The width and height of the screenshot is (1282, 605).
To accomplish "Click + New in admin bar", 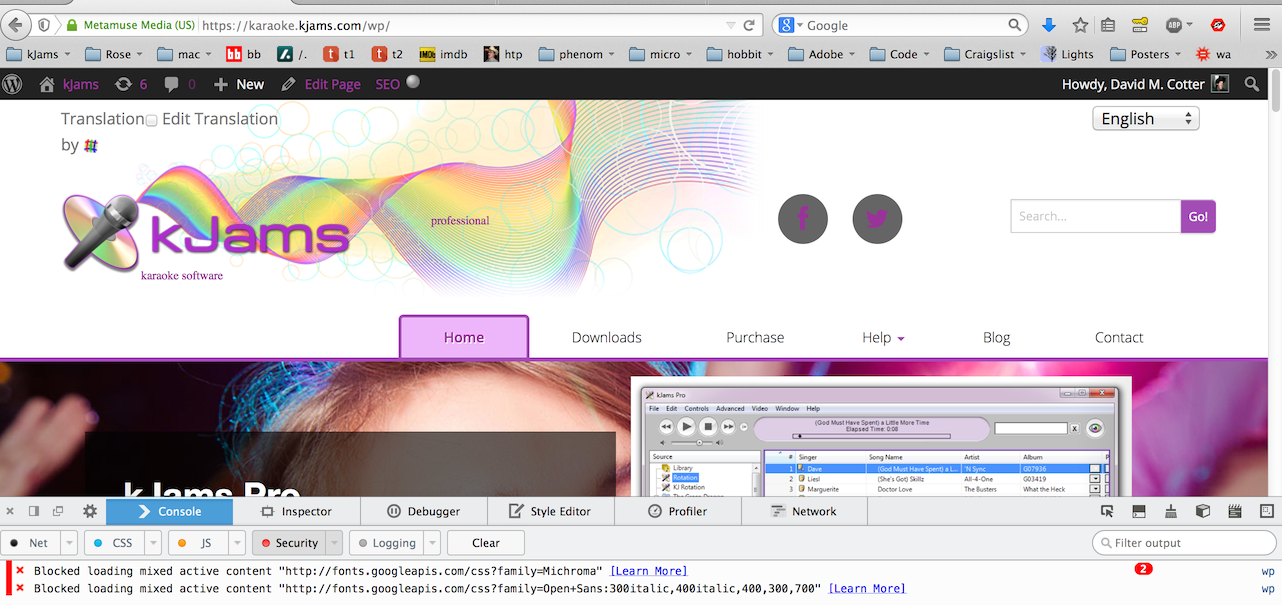I will pyautogui.click(x=239, y=84).
